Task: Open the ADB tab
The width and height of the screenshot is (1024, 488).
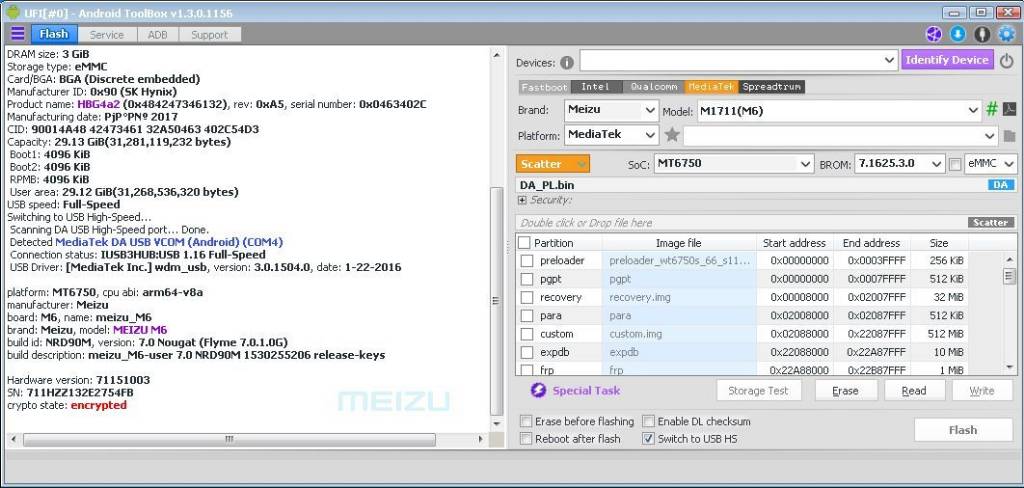Action: pos(157,35)
